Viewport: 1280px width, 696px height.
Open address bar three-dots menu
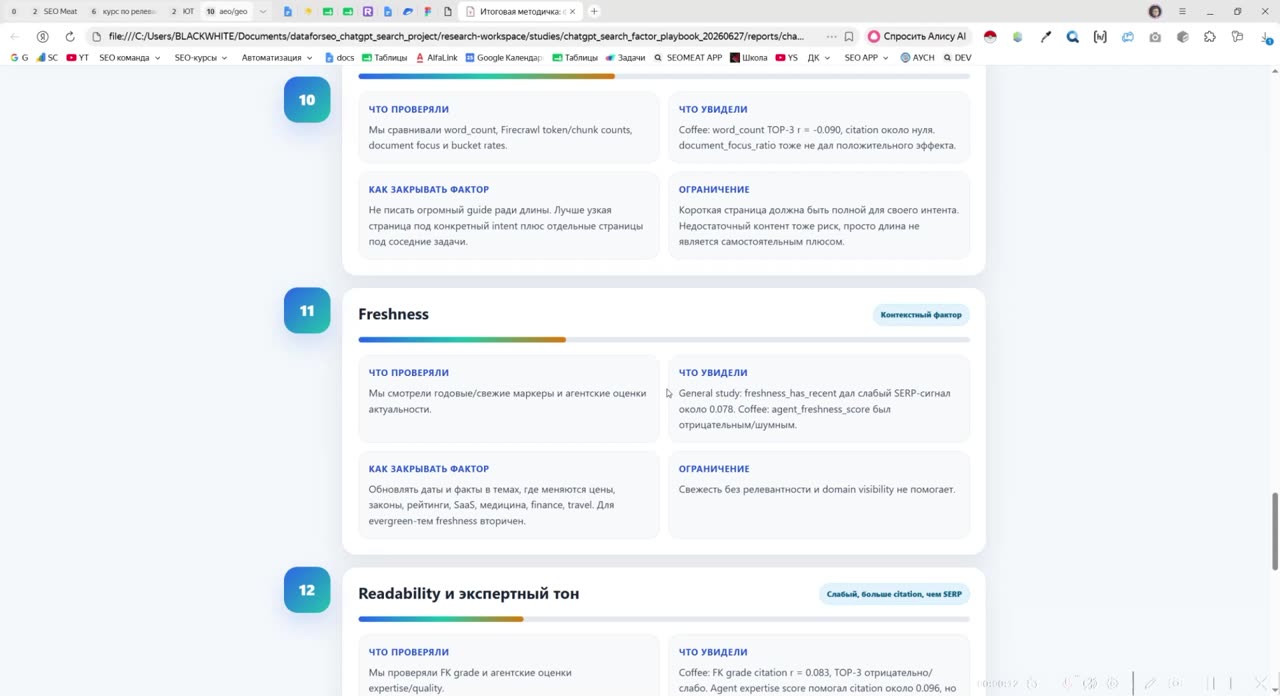[831, 36]
